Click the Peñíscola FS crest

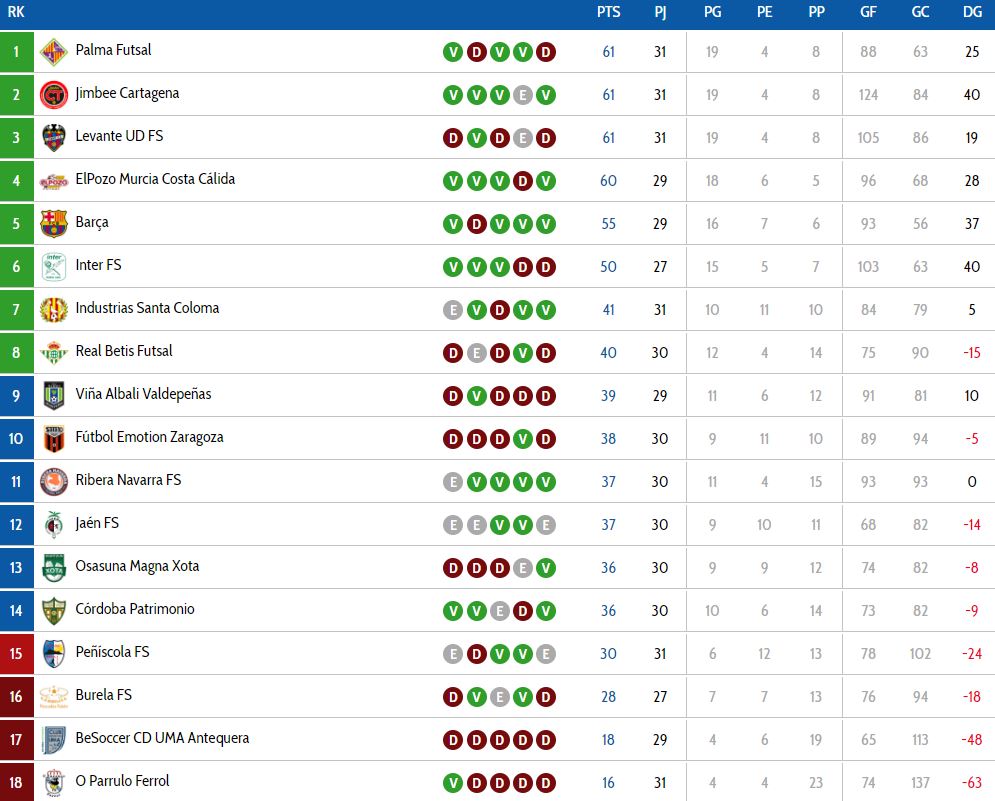(54, 654)
